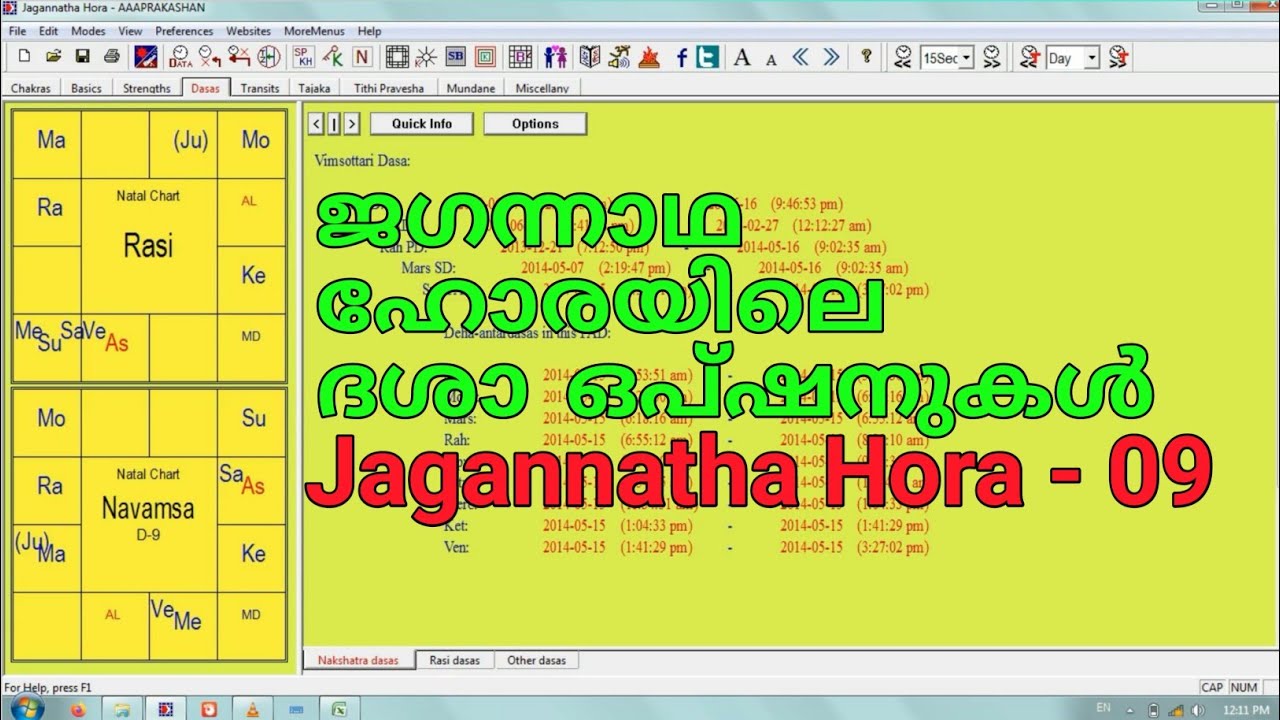The image size is (1280, 720).
Task: Click the red-blue chart image icon
Action: pyautogui.click(x=146, y=57)
